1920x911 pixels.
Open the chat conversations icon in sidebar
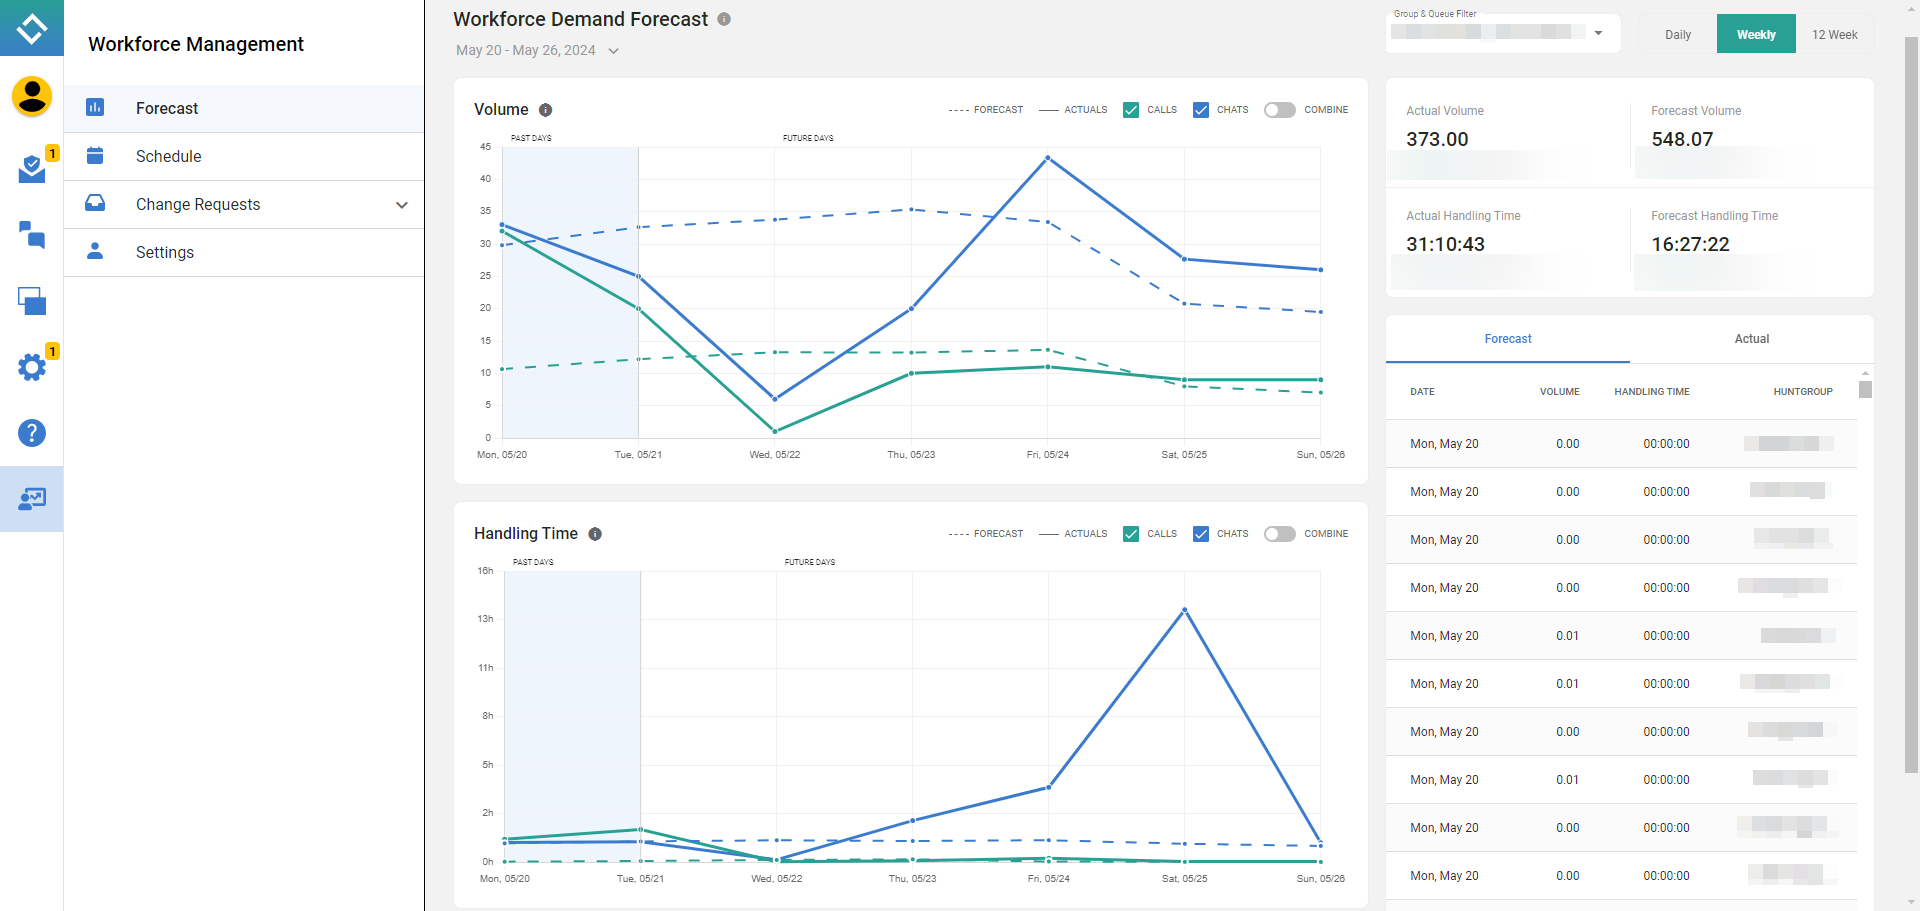click(31, 236)
